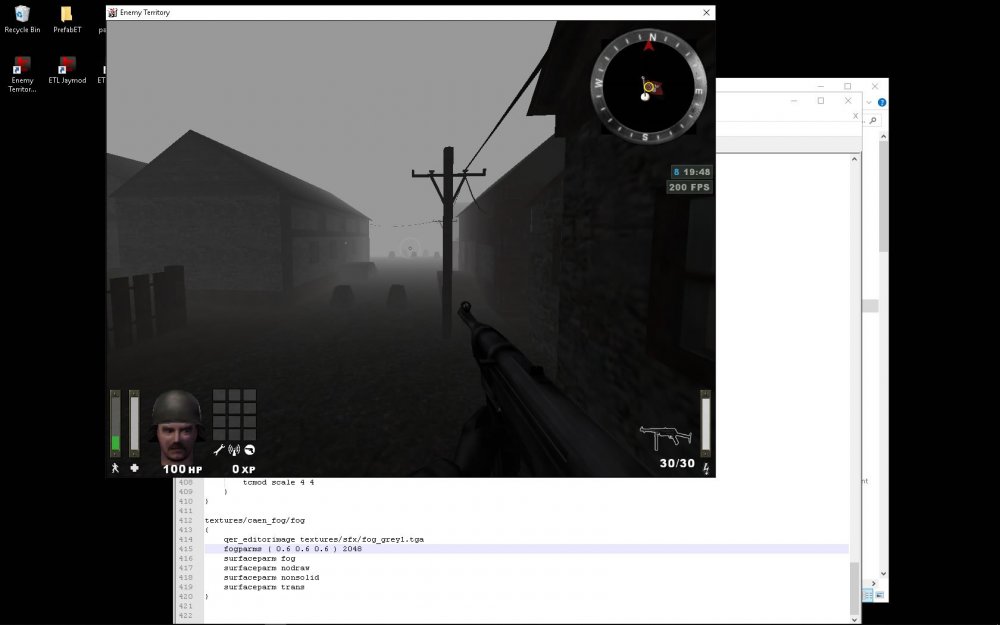Click the white health bar in HUD
This screenshot has height=625, width=1000.
135,423
